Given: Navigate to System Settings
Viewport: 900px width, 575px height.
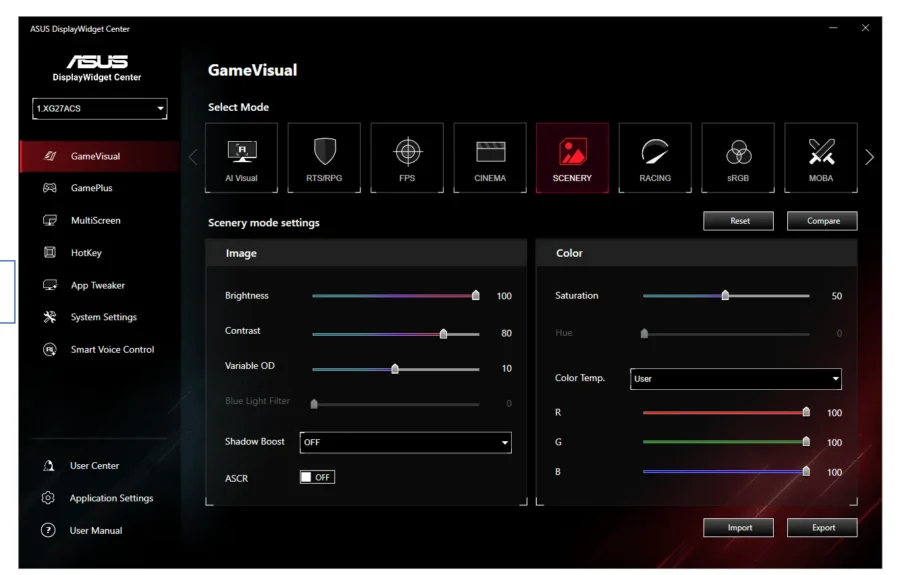Looking at the screenshot, I should [x=103, y=317].
